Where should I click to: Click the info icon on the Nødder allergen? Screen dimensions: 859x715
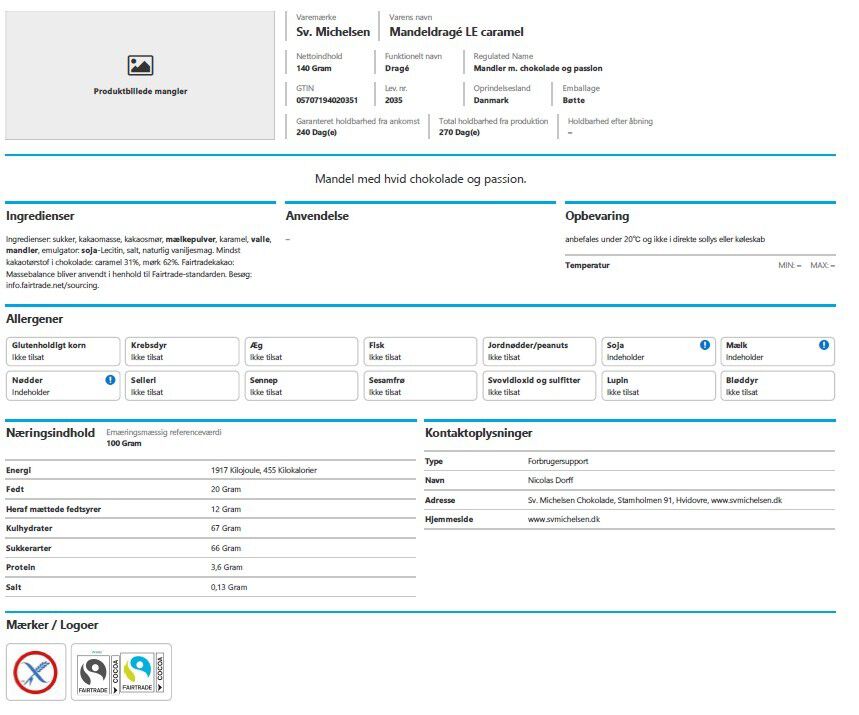110,380
